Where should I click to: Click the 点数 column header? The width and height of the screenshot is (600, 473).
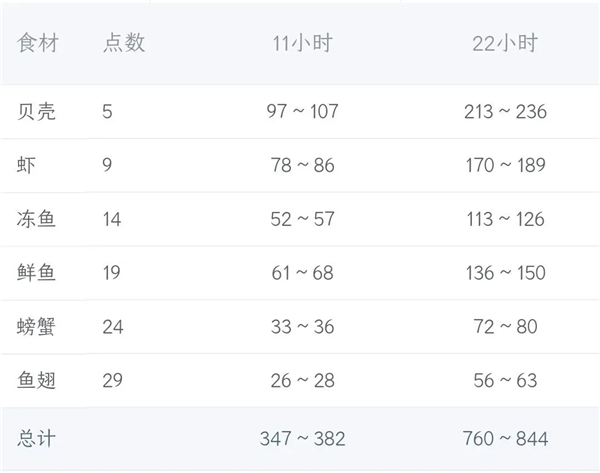pyautogui.click(x=124, y=43)
